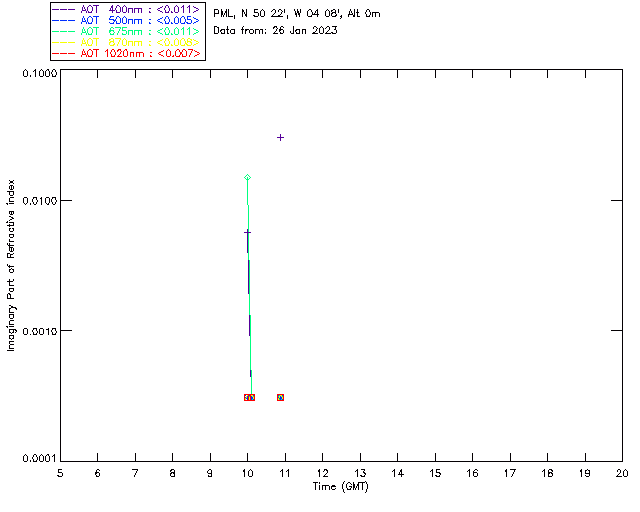The height and width of the screenshot is (512, 640).
Task: Click the x-axis label 16
Action: click(x=473, y=473)
